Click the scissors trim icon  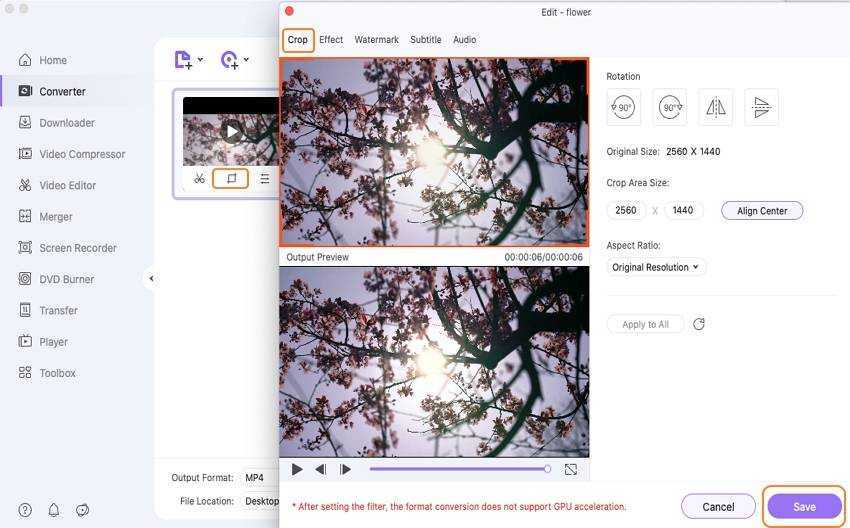coord(199,179)
